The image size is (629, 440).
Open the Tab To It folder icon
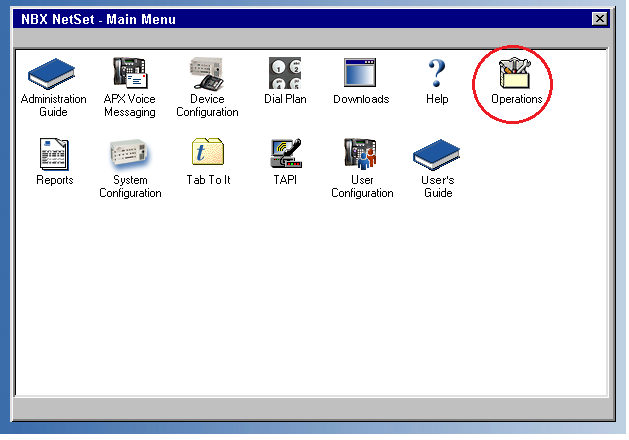208,154
